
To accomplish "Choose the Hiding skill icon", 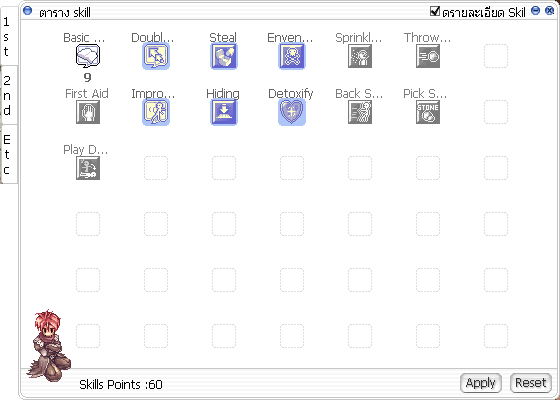I will (x=224, y=112).
